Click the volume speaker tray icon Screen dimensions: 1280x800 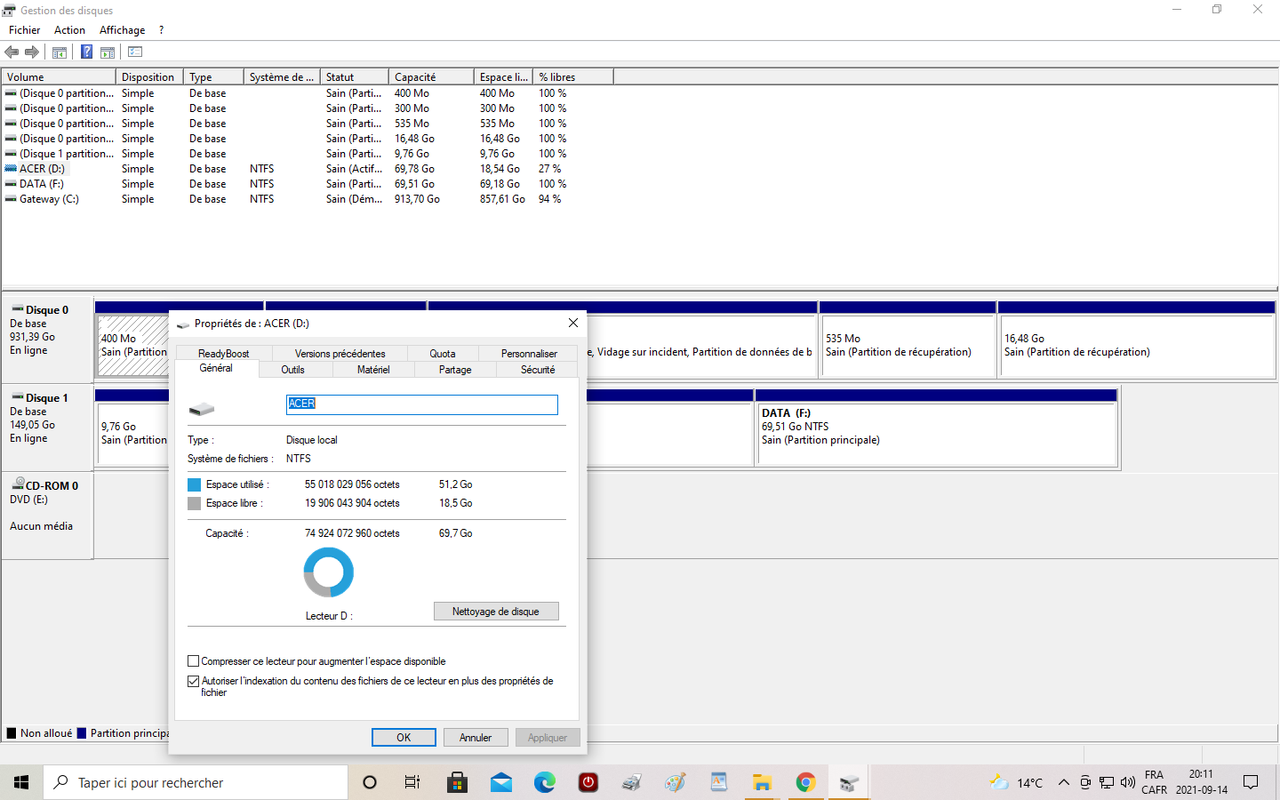coord(1129,782)
